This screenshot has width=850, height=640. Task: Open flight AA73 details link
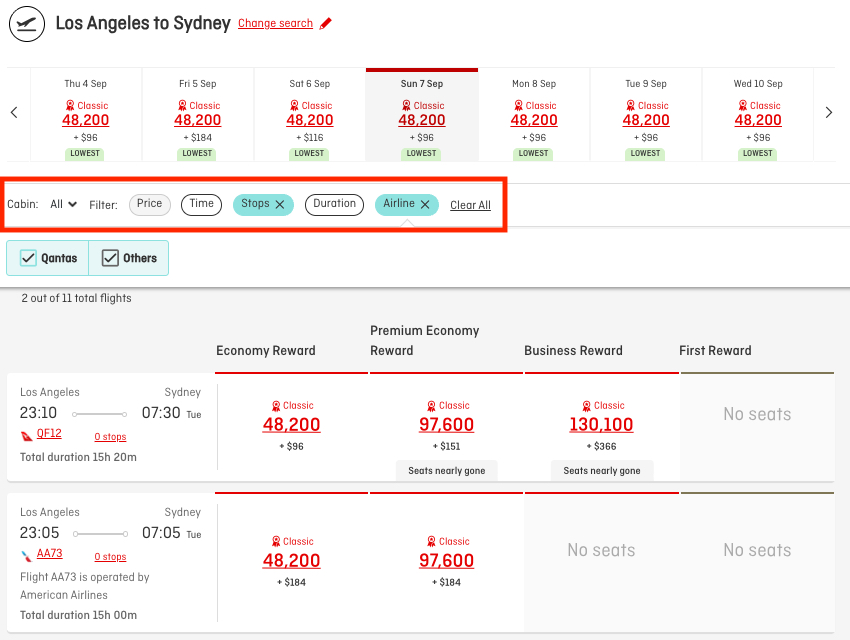(49, 554)
